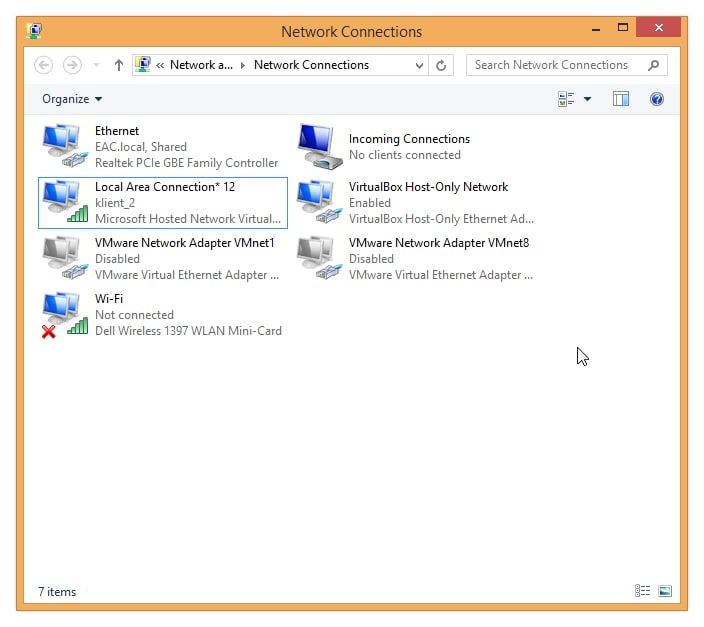Click the 7 items status bar text
This screenshot has height=627, width=704.
click(x=57, y=592)
